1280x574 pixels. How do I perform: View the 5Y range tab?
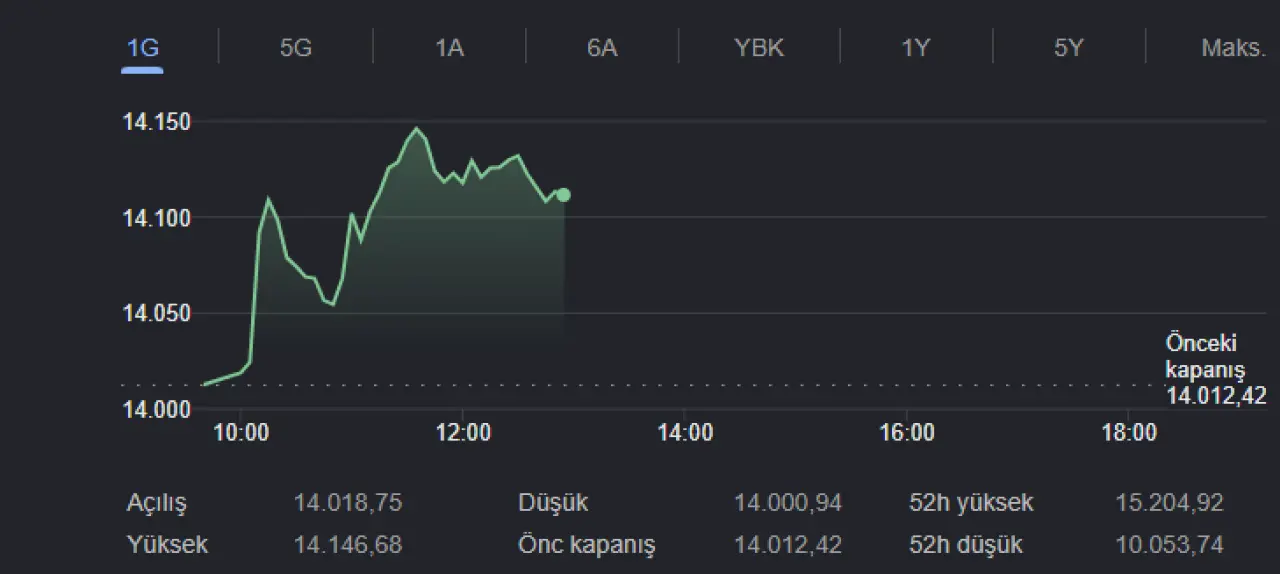point(1069,48)
